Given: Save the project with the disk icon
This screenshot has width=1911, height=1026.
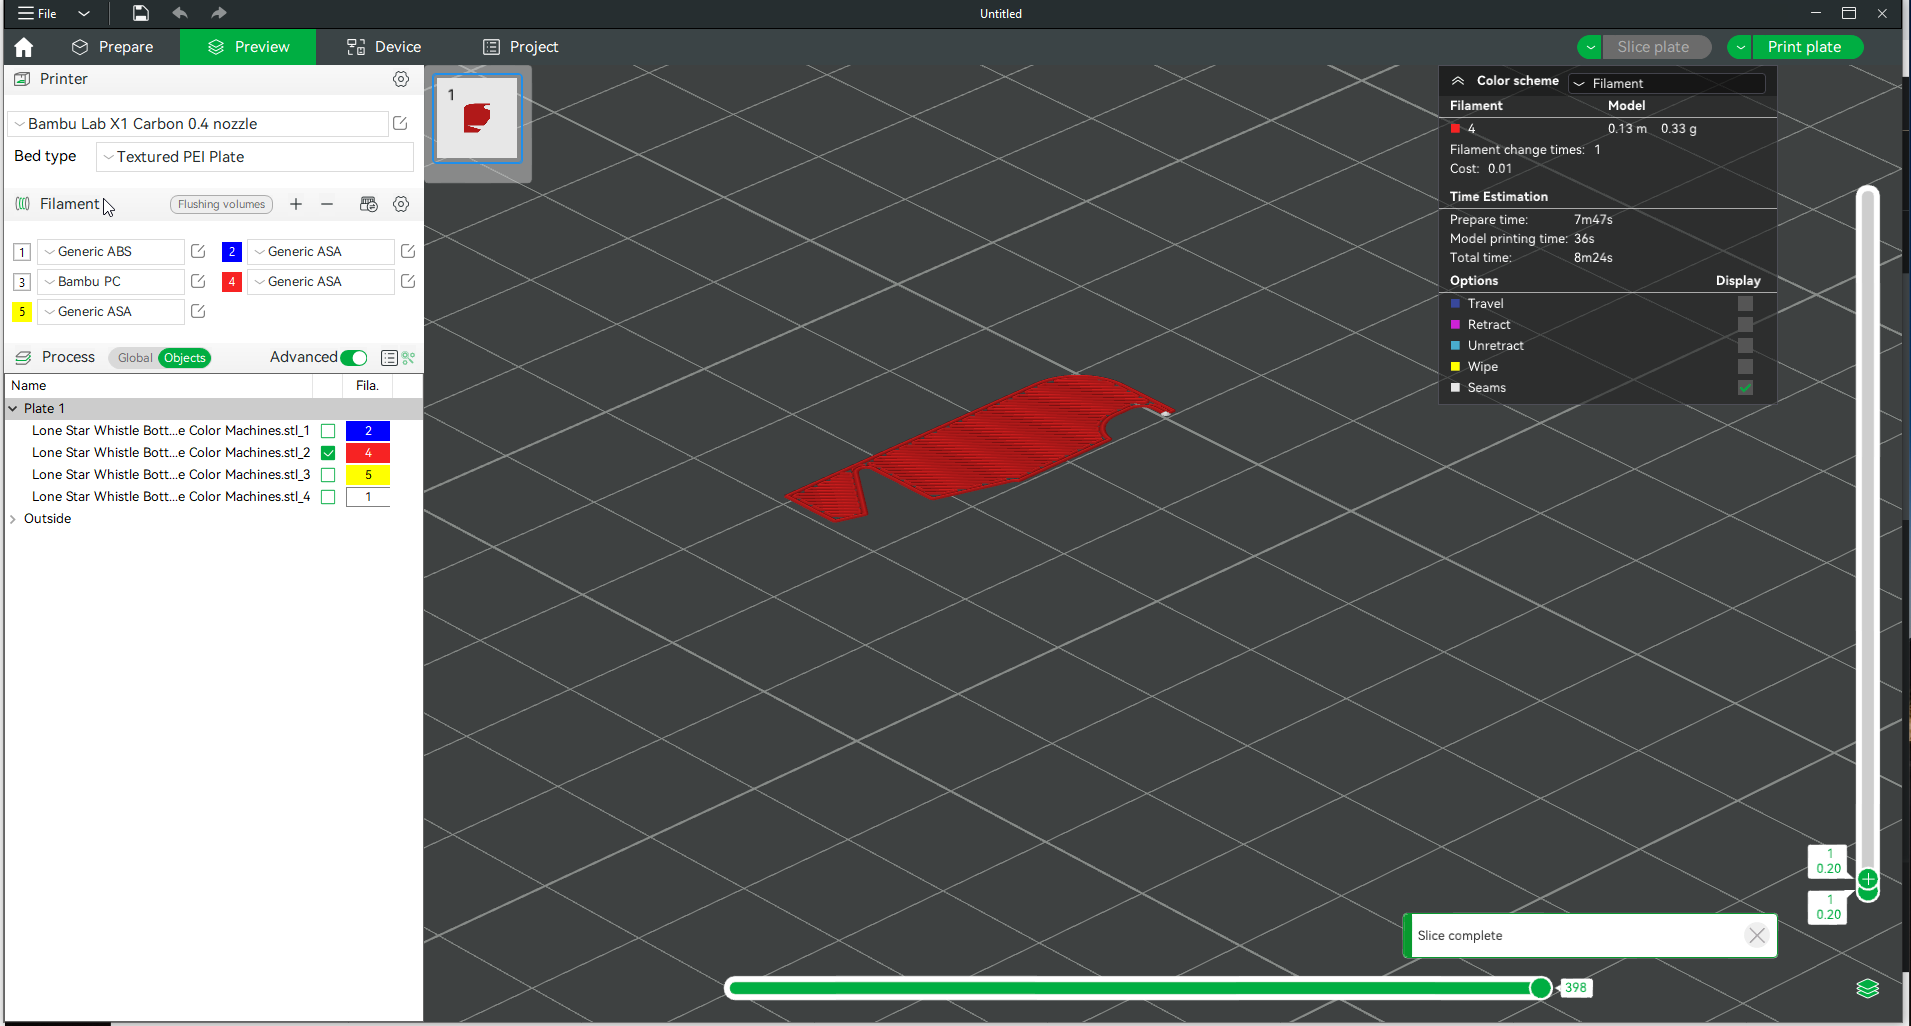Looking at the screenshot, I should [x=141, y=13].
